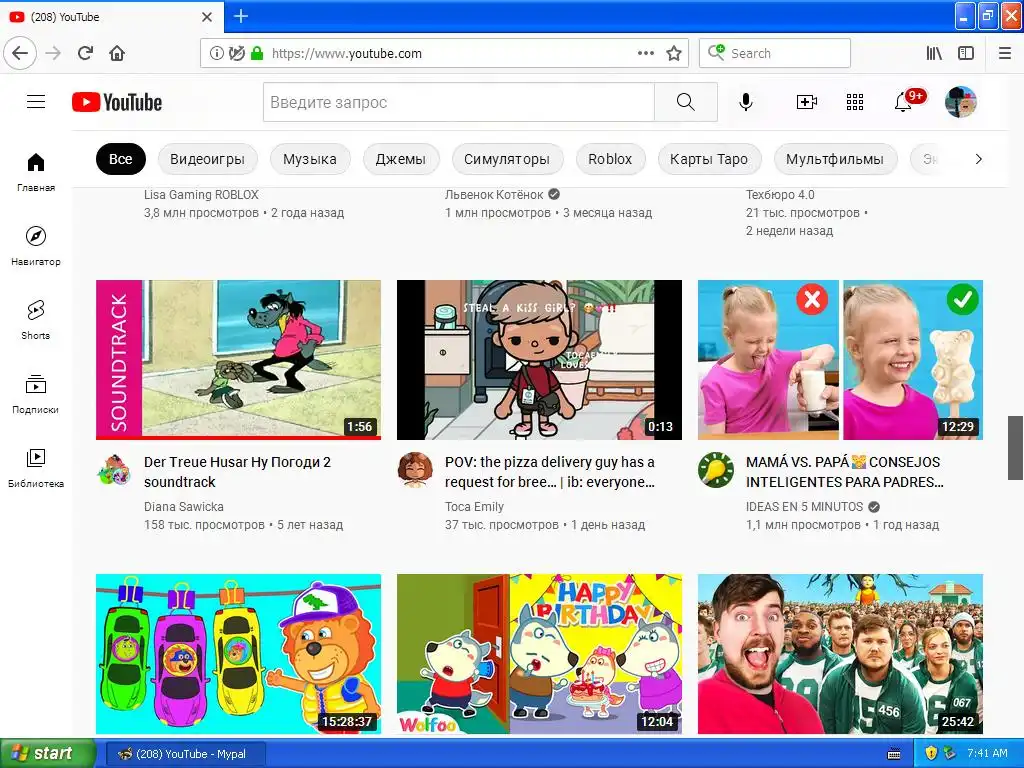Start voice search with microphone icon
This screenshot has height=768, width=1024.
(746, 102)
